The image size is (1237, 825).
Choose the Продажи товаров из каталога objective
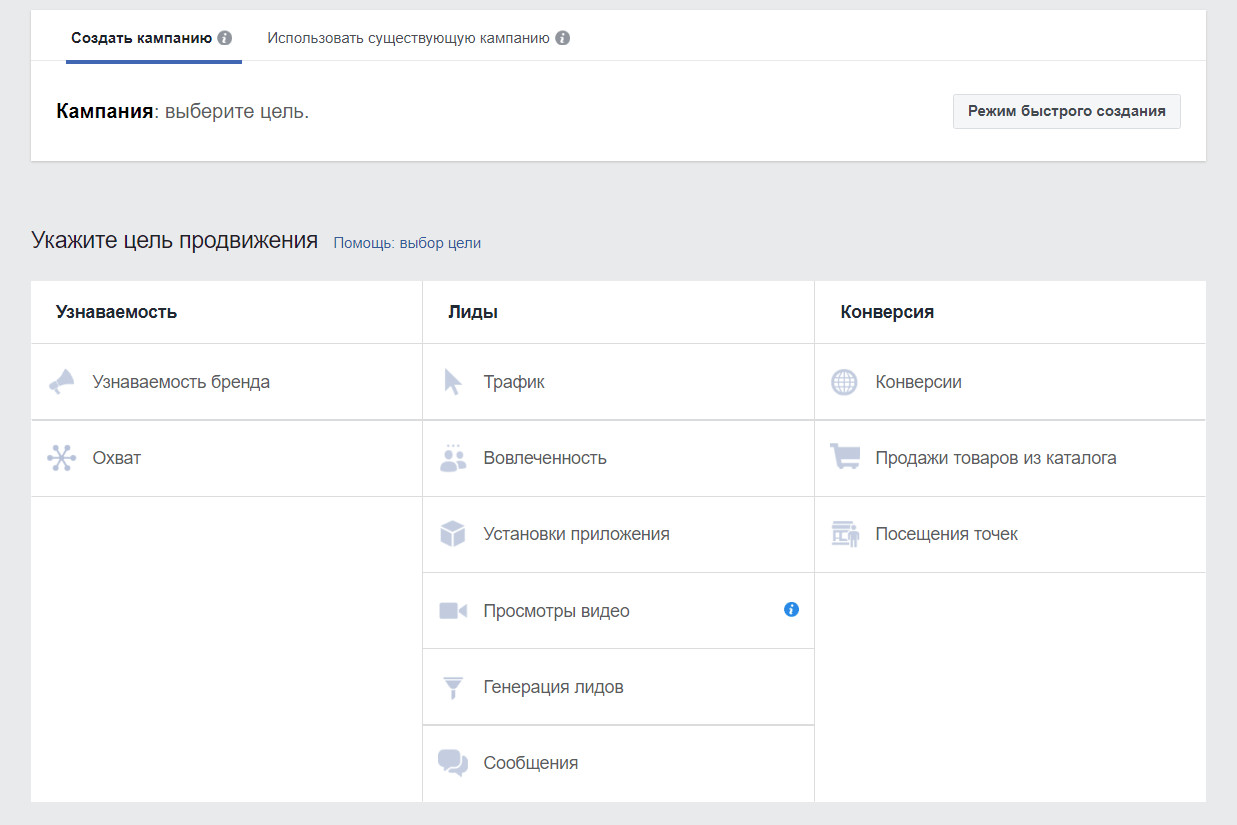coord(995,458)
